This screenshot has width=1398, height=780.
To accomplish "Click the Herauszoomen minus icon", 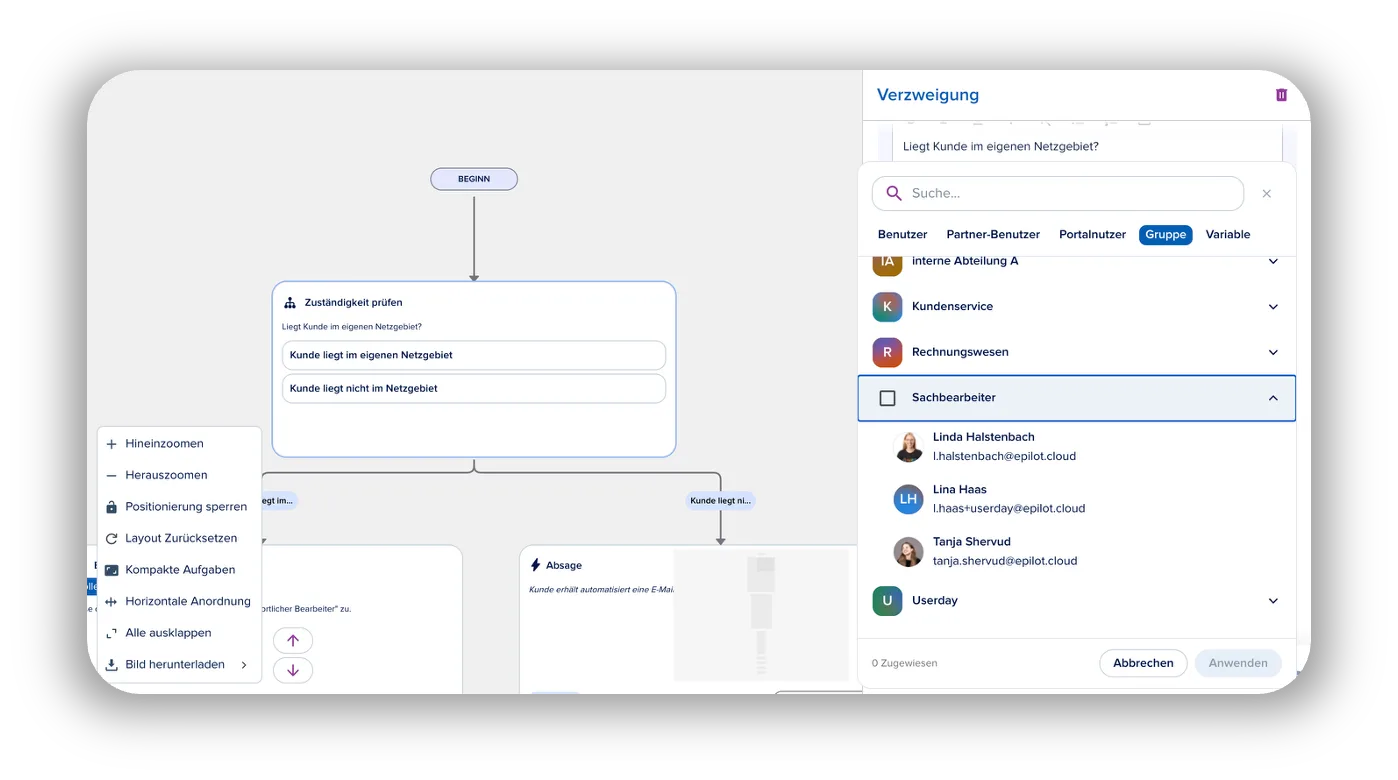I will tap(112, 476).
